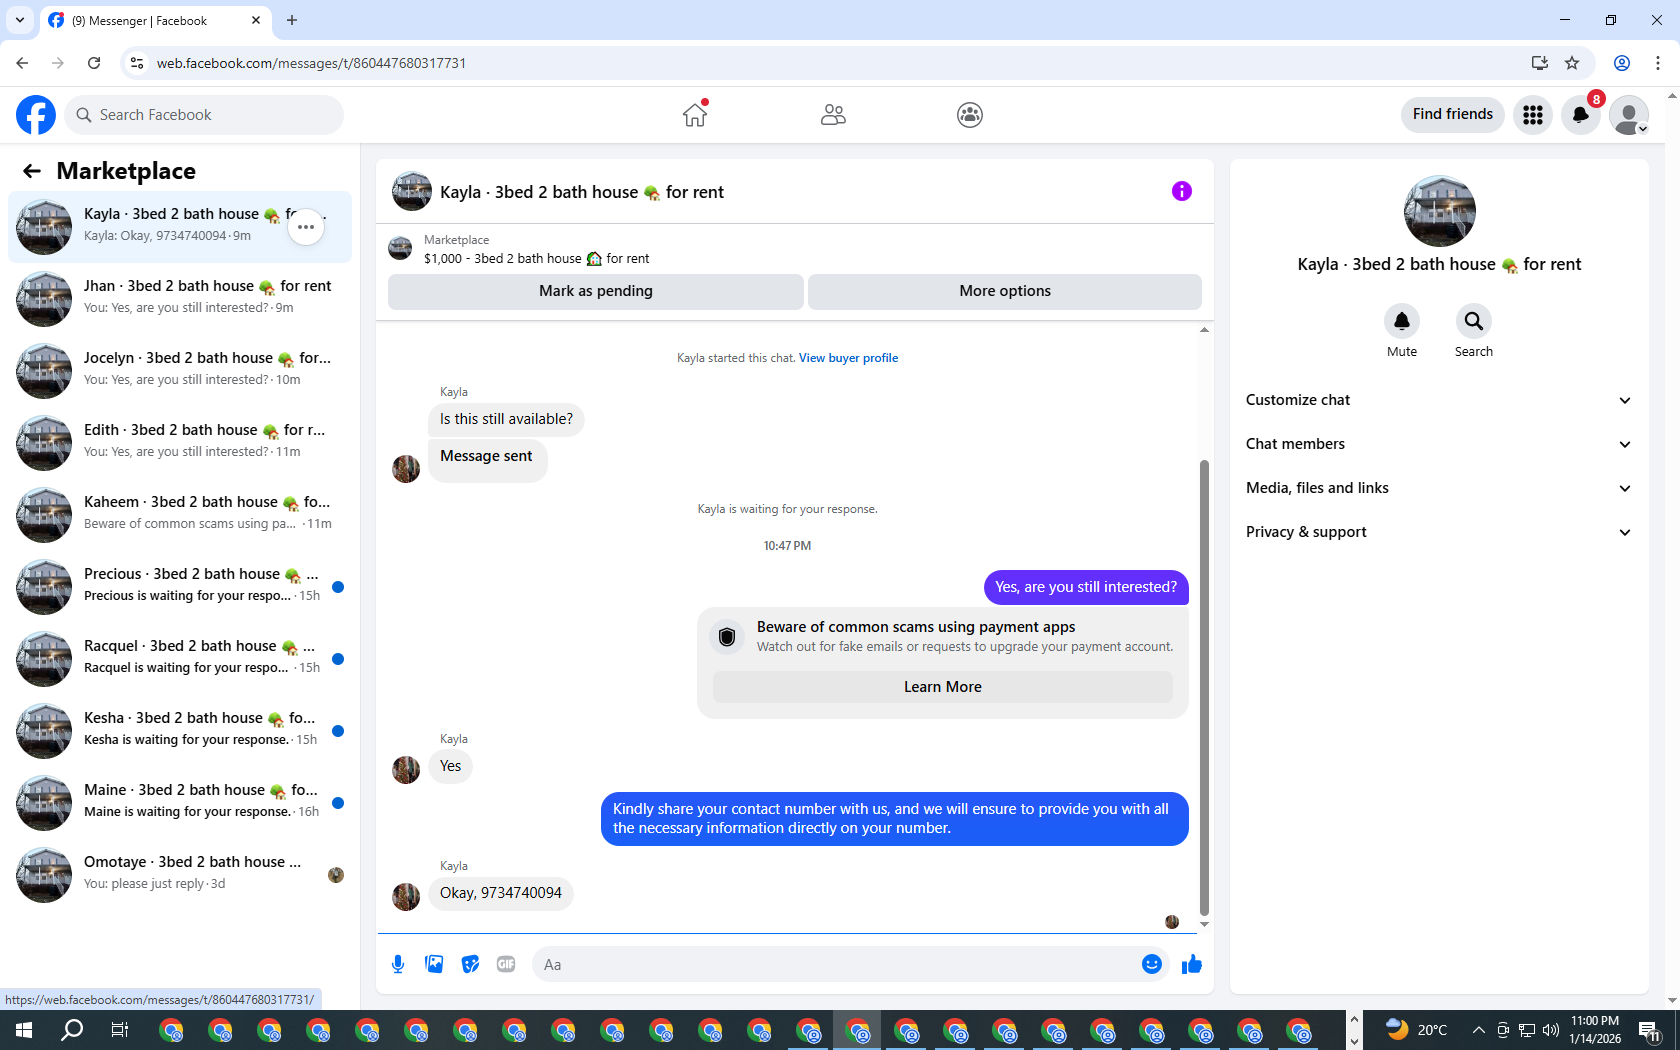The image size is (1680, 1050).
Task: Go to the Home feed icon
Action: (695, 115)
